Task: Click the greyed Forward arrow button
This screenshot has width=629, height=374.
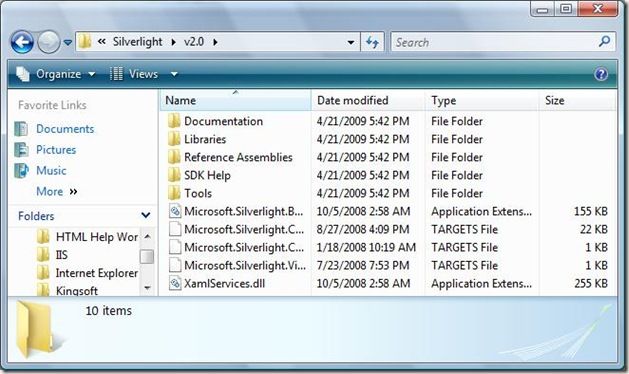Action: (x=49, y=42)
